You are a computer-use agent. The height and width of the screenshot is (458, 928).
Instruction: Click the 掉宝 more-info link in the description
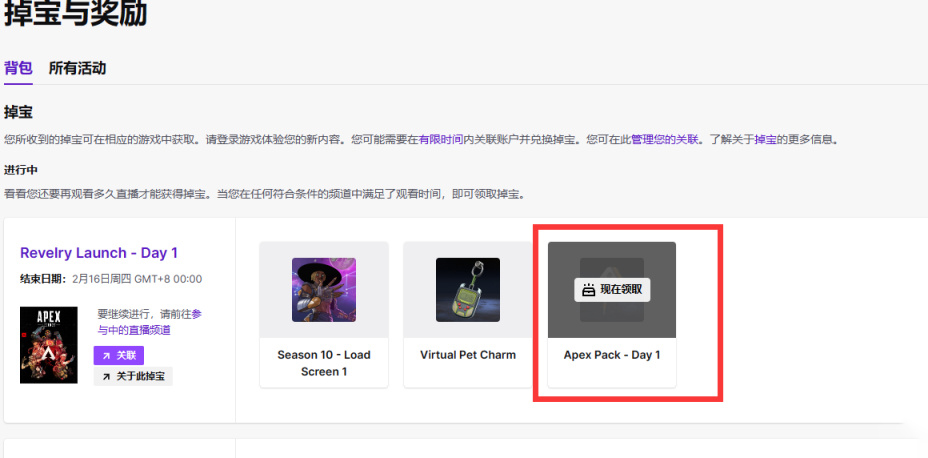coord(765,140)
